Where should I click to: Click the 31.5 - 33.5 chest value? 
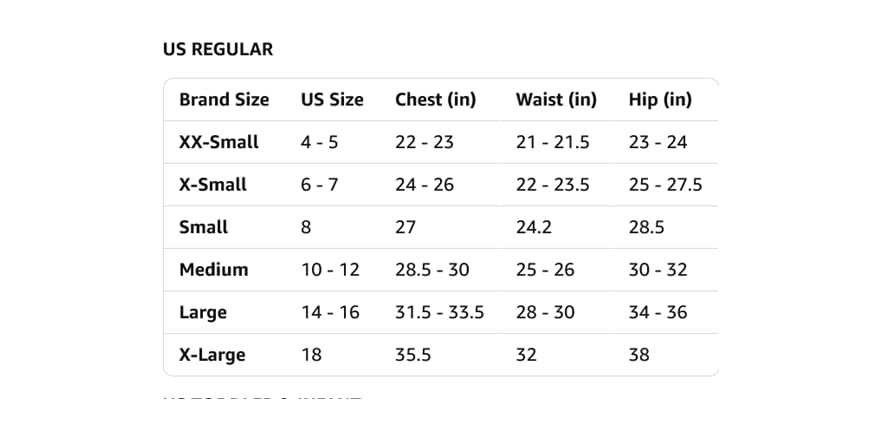tap(439, 312)
